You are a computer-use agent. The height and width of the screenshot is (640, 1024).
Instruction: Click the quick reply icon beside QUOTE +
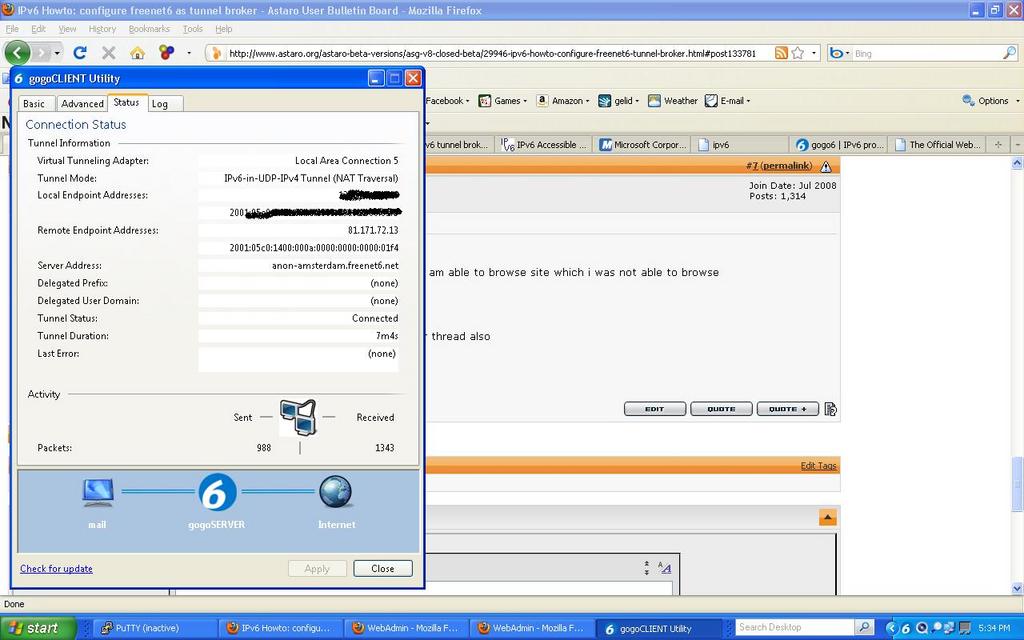[831, 409]
